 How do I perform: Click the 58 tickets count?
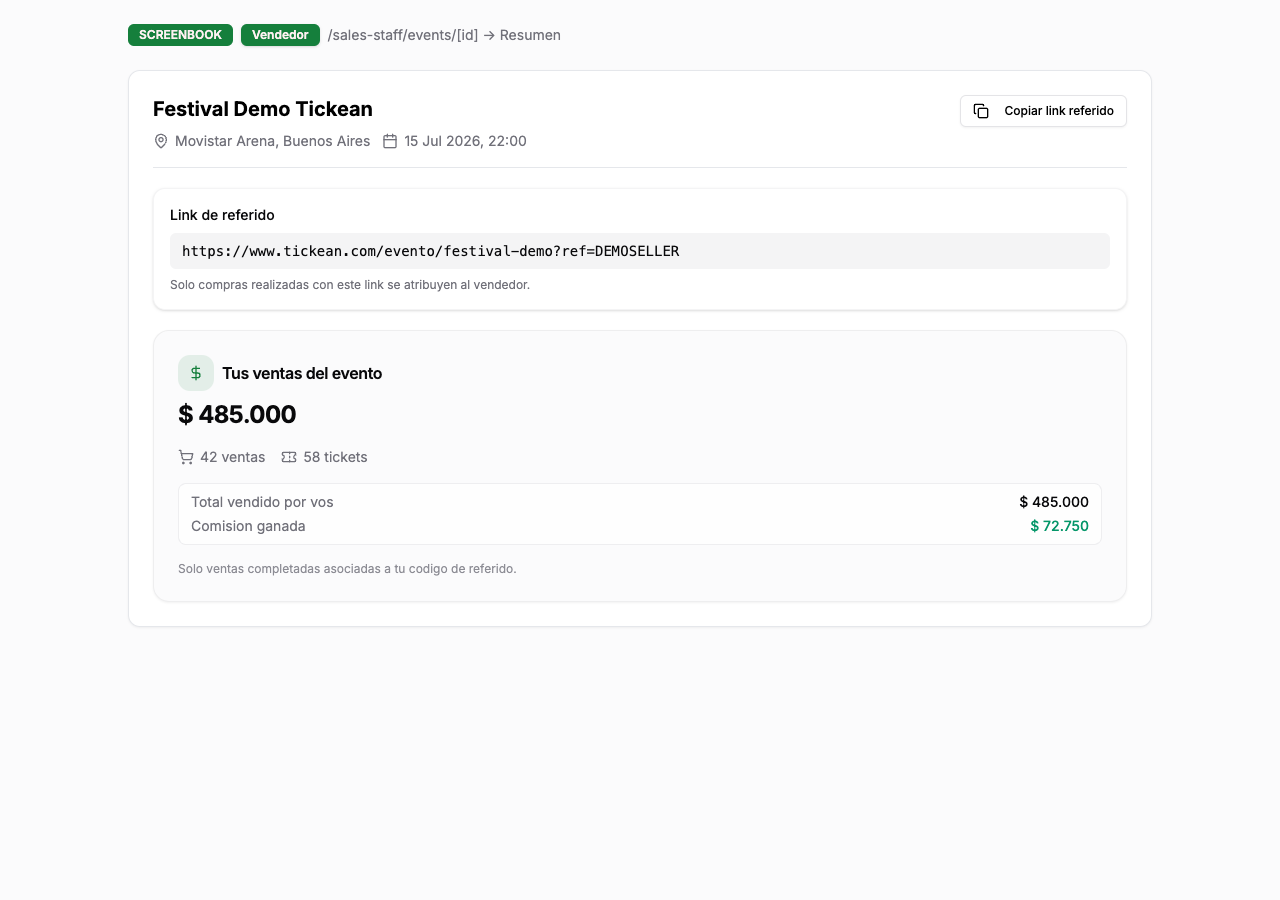click(336, 457)
